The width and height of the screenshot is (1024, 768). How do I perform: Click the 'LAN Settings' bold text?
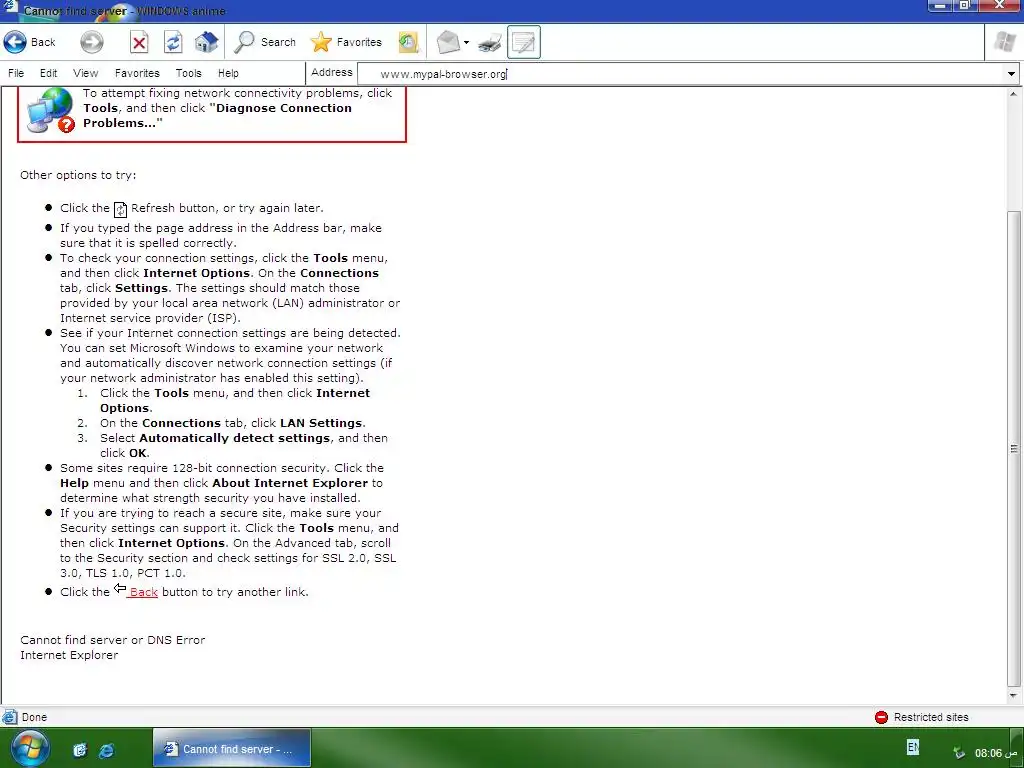click(321, 423)
